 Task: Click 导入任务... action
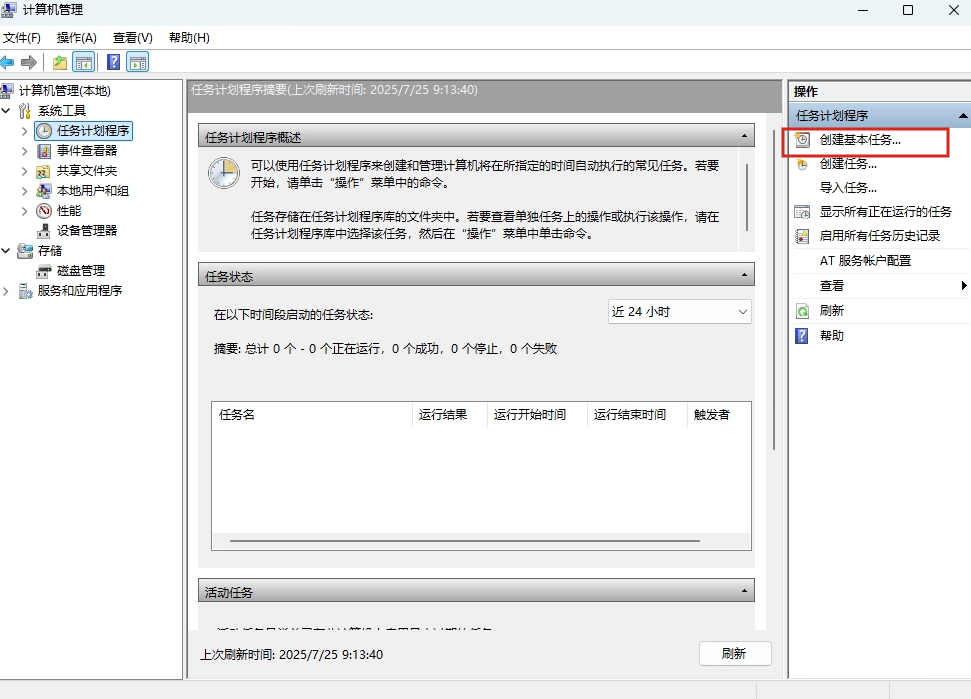848,188
